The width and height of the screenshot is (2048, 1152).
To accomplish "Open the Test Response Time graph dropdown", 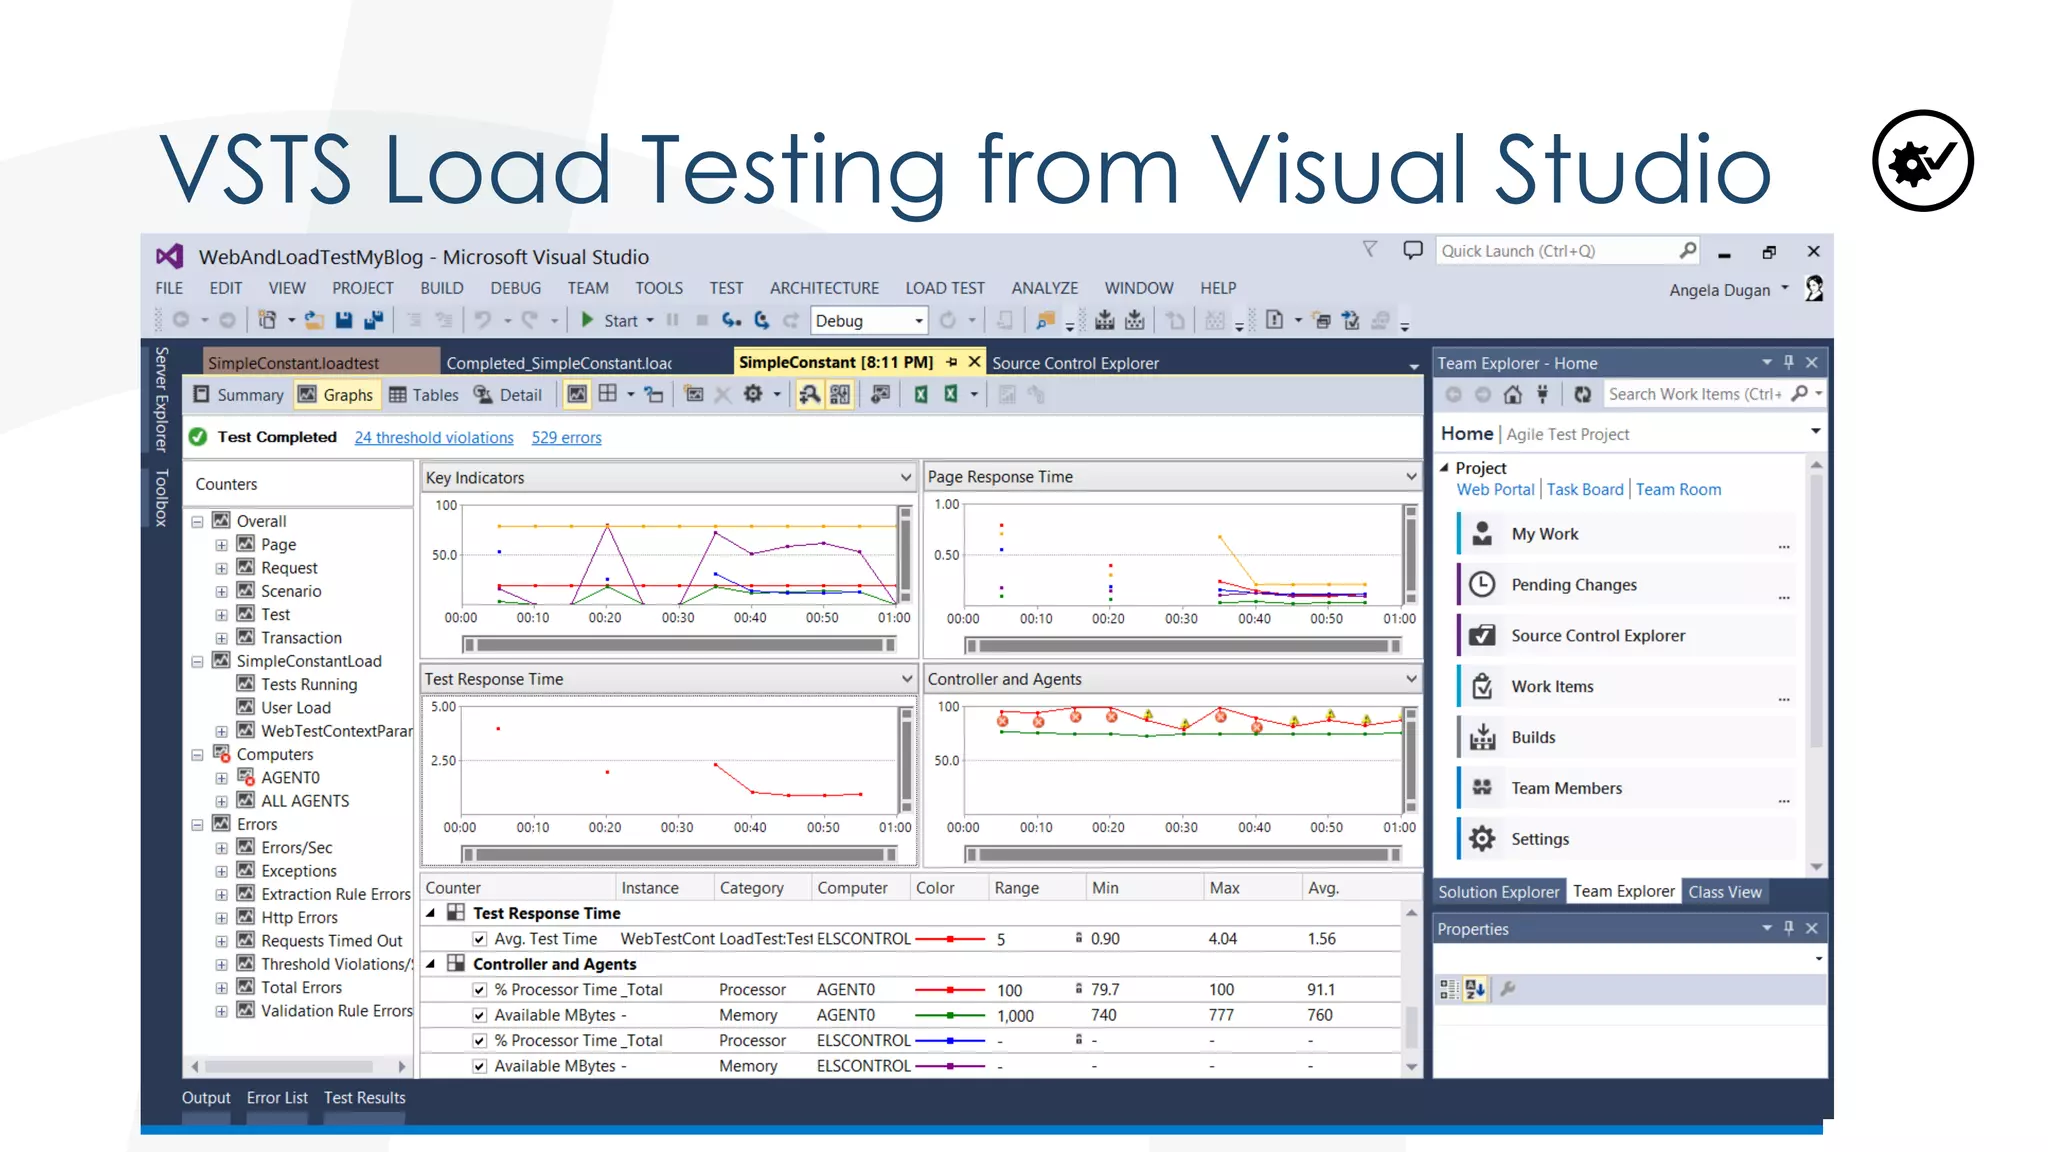I will pos(906,679).
